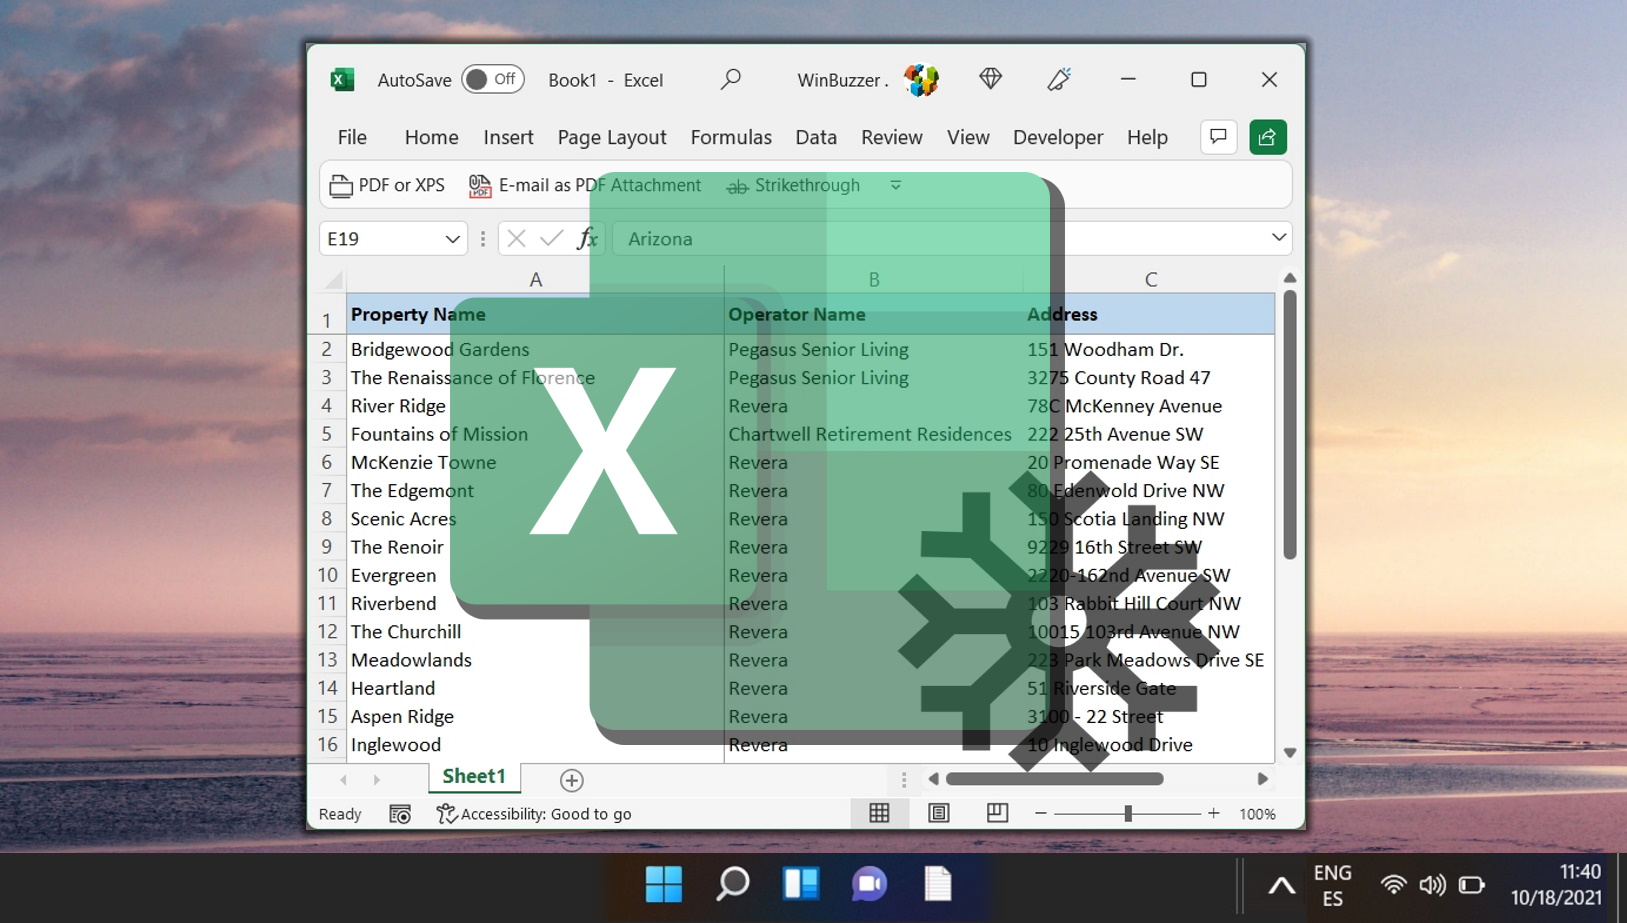Image resolution: width=1627 pixels, height=923 pixels.
Task: Click the zoom slider handle
Action: (x=1128, y=814)
